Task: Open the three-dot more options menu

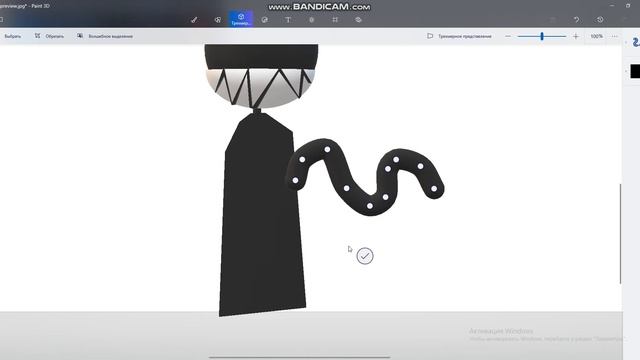Action: click(615, 36)
